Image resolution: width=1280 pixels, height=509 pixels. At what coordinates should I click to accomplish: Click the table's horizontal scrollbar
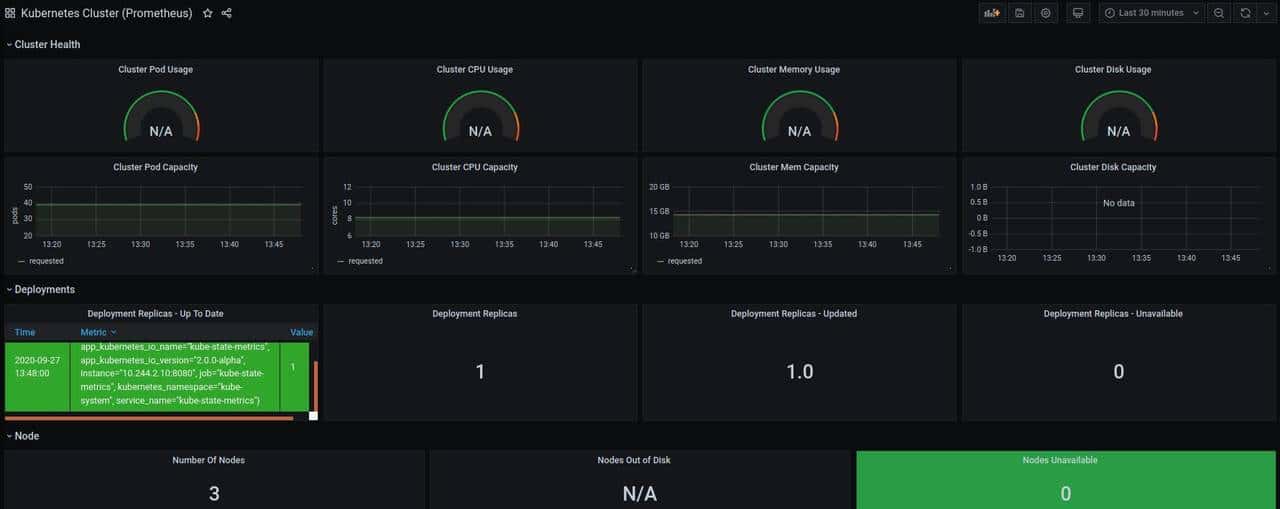pyautogui.click(x=150, y=418)
